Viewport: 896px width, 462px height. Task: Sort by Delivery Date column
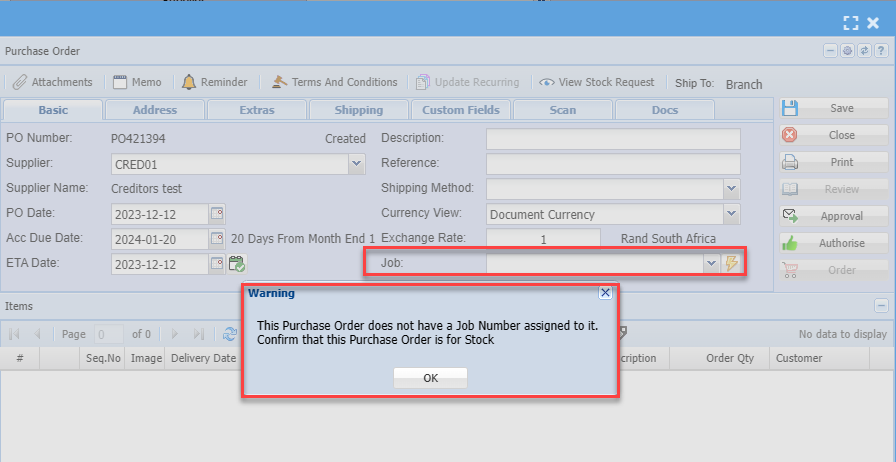[203, 359]
